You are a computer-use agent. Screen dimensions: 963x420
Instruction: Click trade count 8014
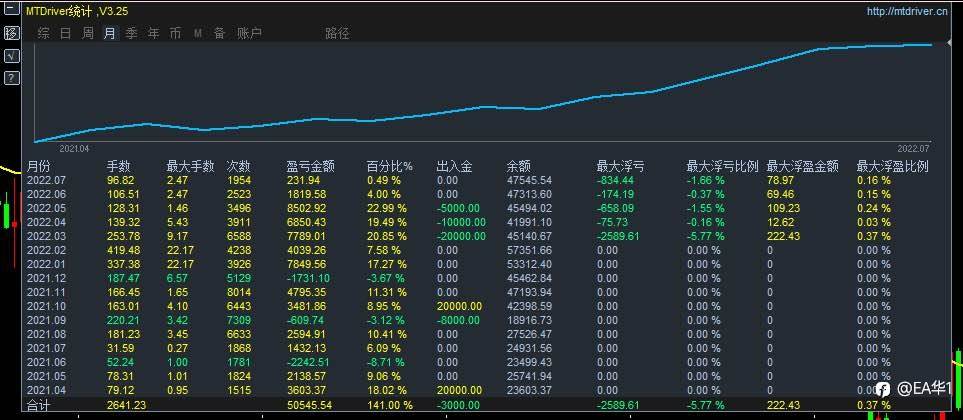pos(240,292)
